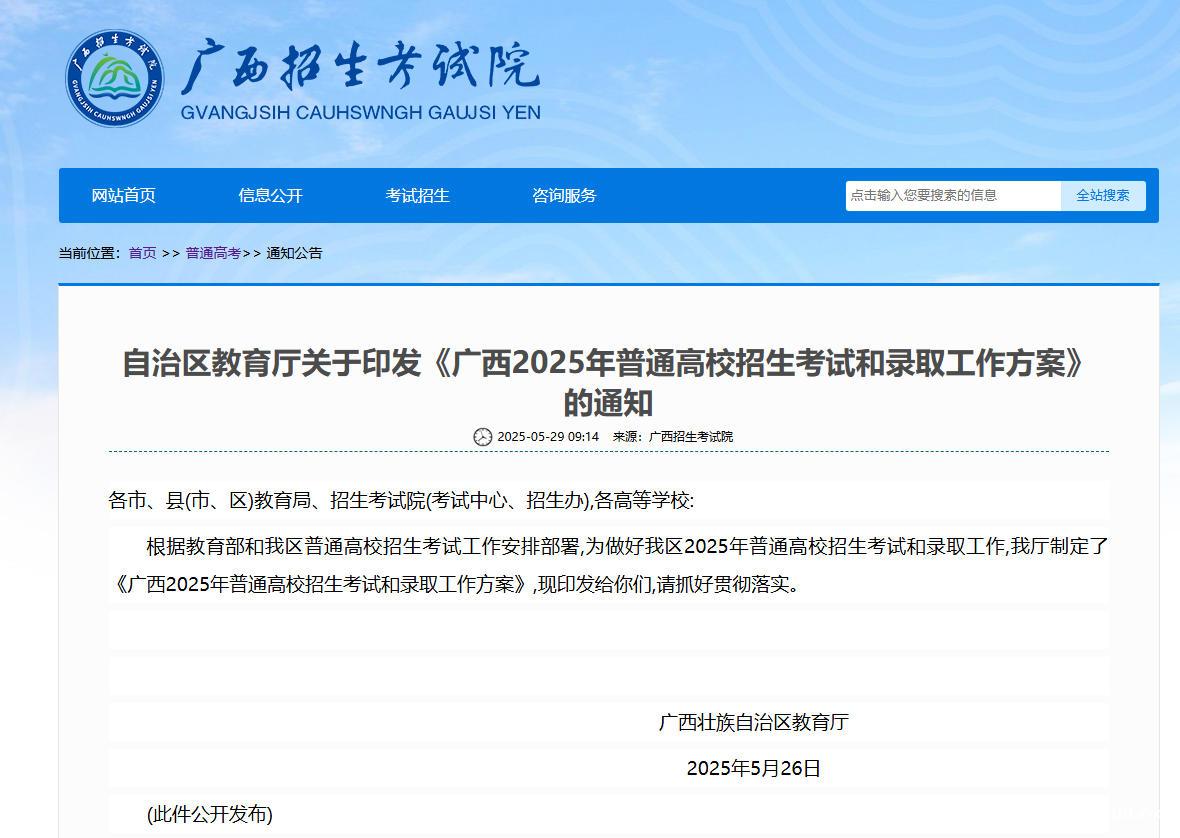The image size is (1180, 838).
Task: Focus the site search input field
Action: [x=953, y=196]
